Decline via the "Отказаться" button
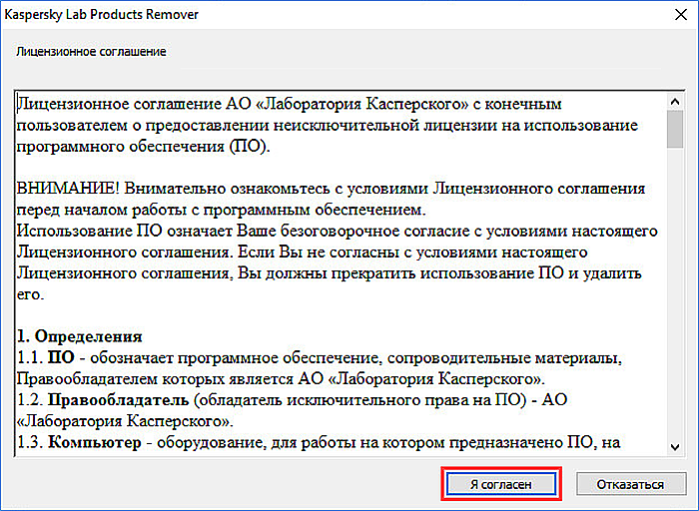Image resolution: width=699 pixels, height=511 pixels. (x=630, y=484)
